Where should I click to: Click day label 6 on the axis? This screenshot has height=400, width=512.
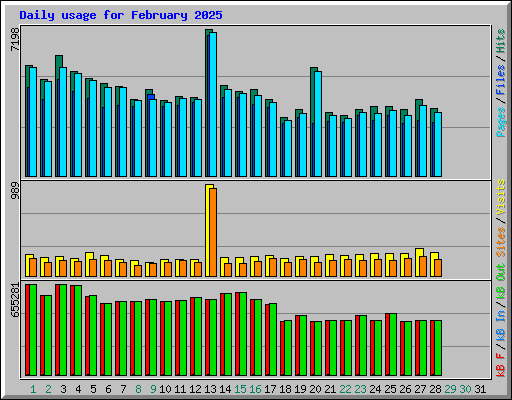click(108, 389)
